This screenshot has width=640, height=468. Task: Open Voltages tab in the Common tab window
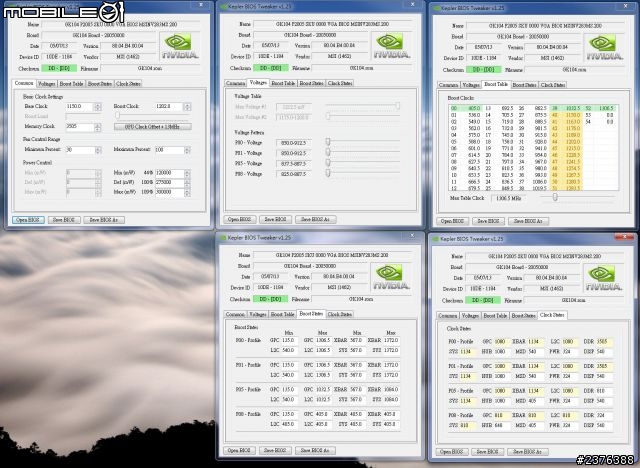coord(47,84)
